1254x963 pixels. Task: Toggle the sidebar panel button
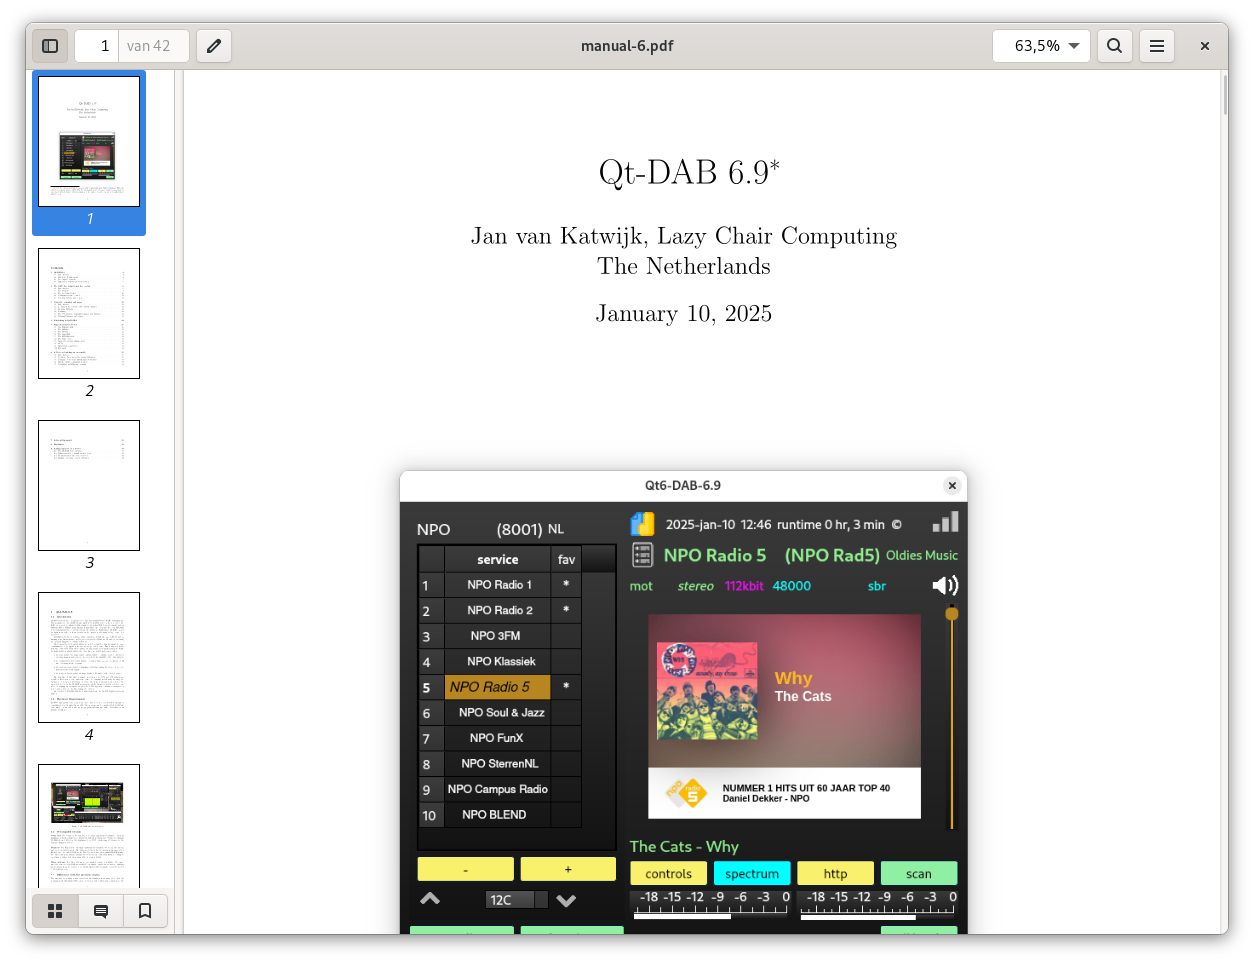click(50, 46)
